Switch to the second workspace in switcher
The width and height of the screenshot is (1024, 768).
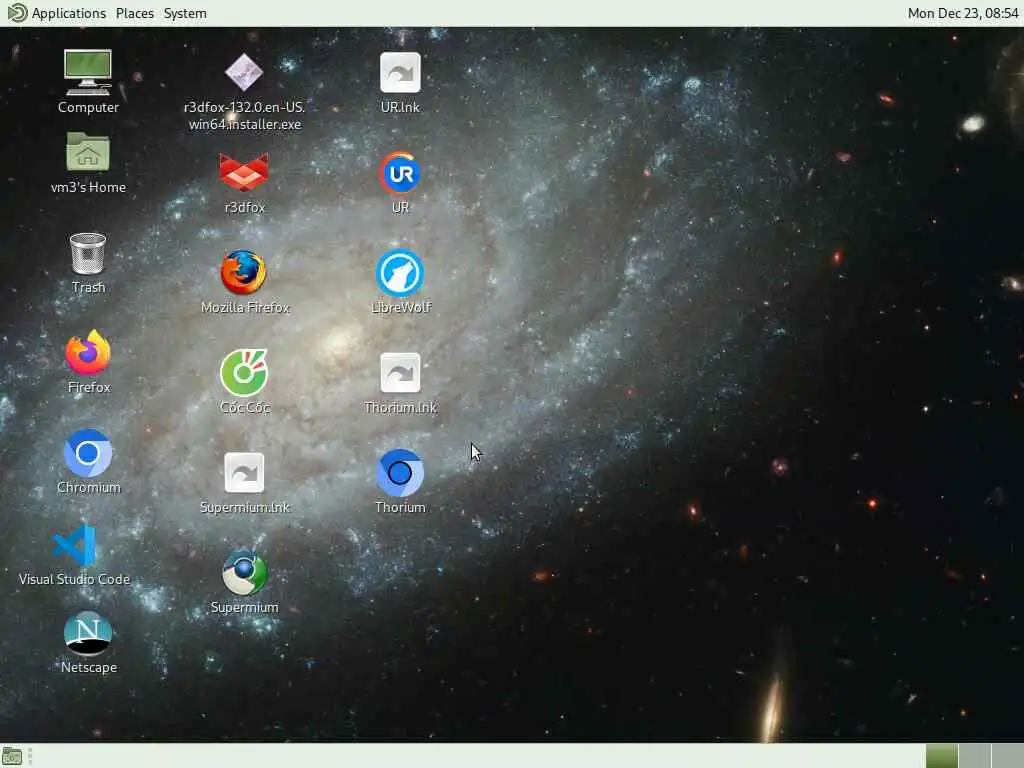974,756
